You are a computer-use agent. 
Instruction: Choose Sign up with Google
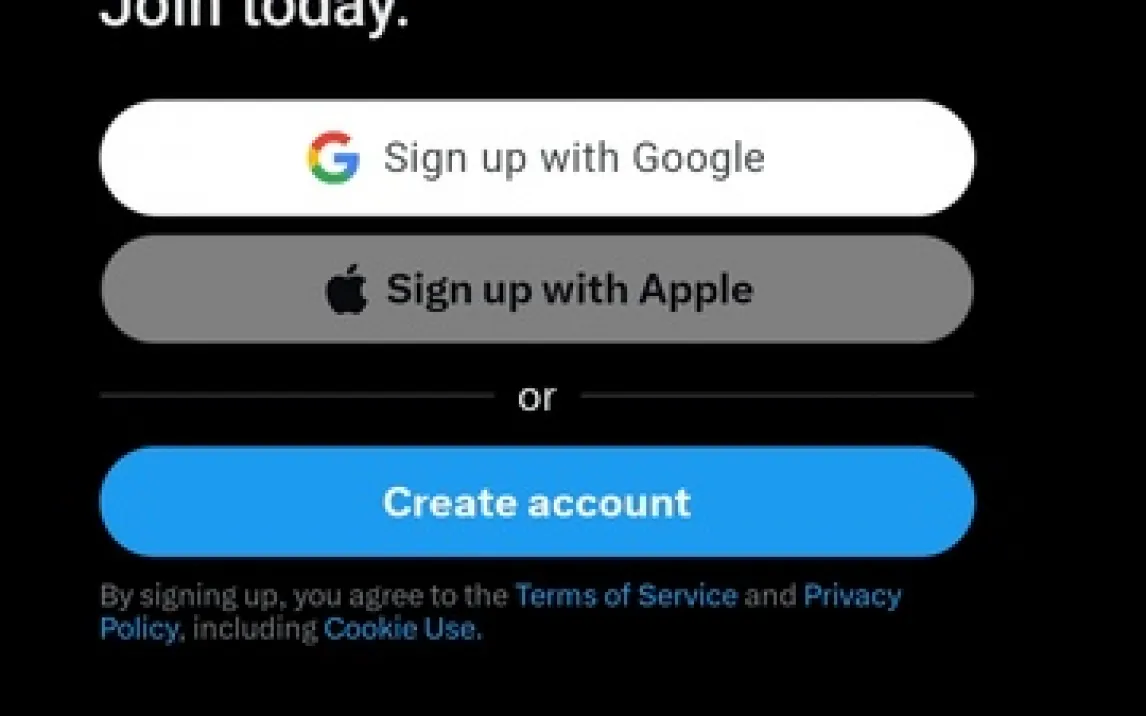click(x=537, y=158)
